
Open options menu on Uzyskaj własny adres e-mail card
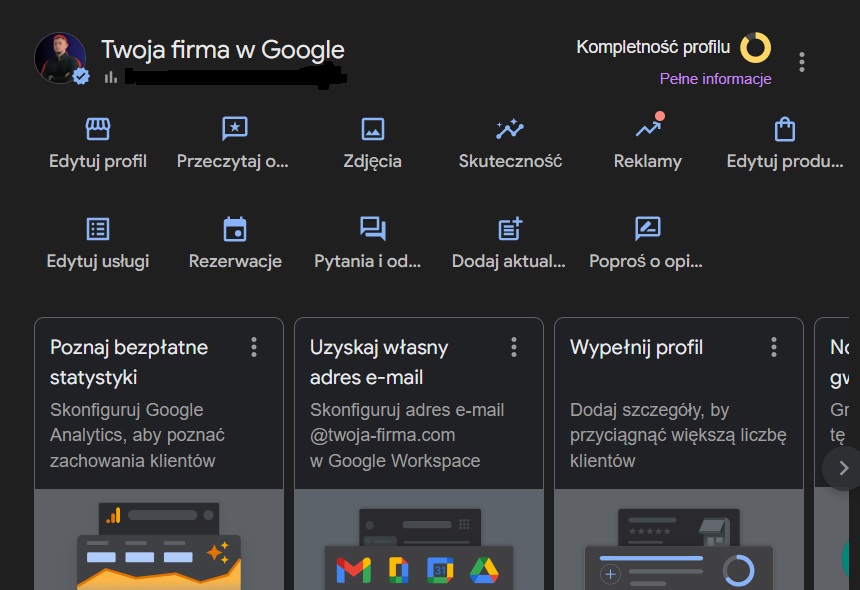514,347
